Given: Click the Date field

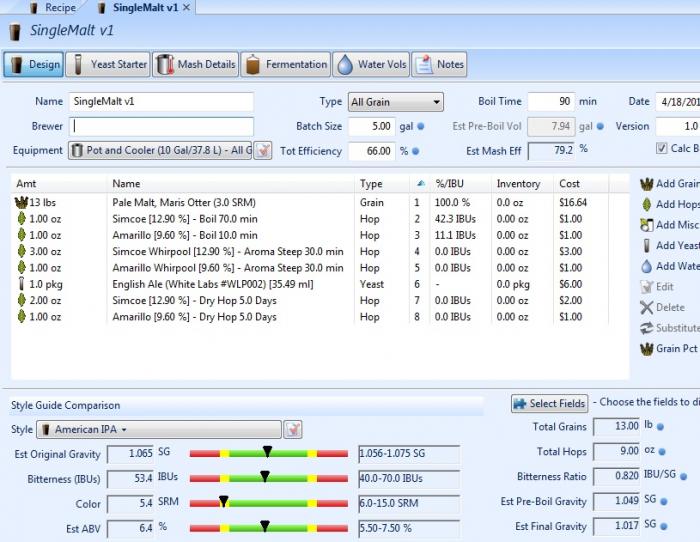Looking at the screenshot, I should (x=678, y=102).
